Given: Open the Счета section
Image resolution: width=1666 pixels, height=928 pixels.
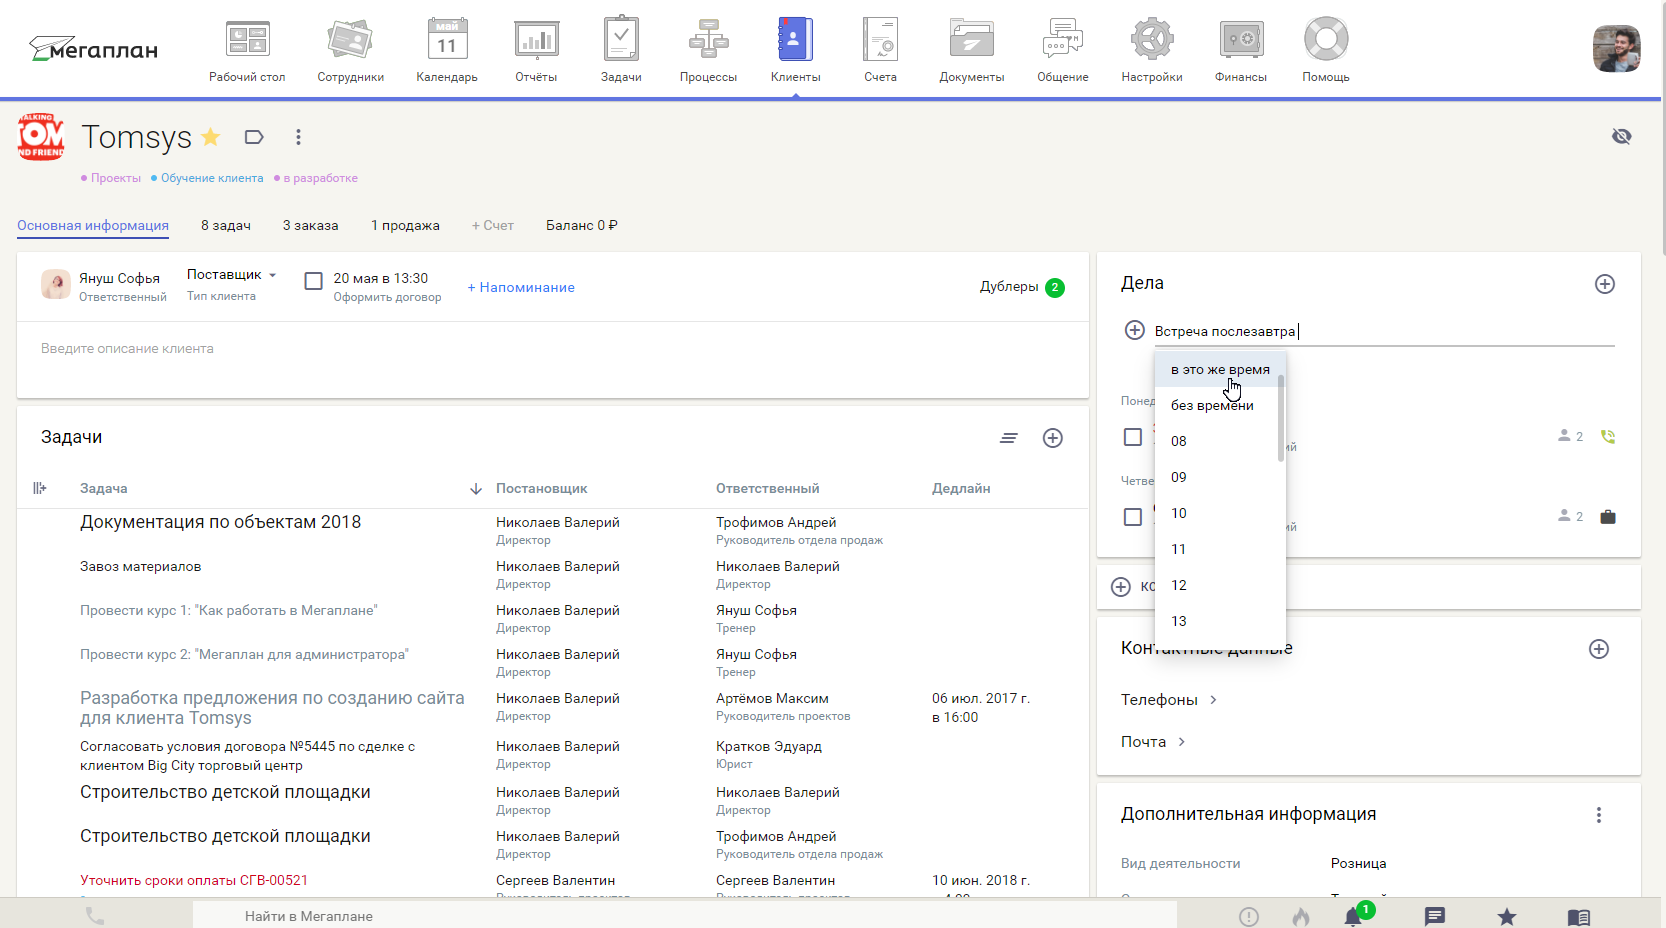Looking at the screenshot, I should click(x=880, y=50).
